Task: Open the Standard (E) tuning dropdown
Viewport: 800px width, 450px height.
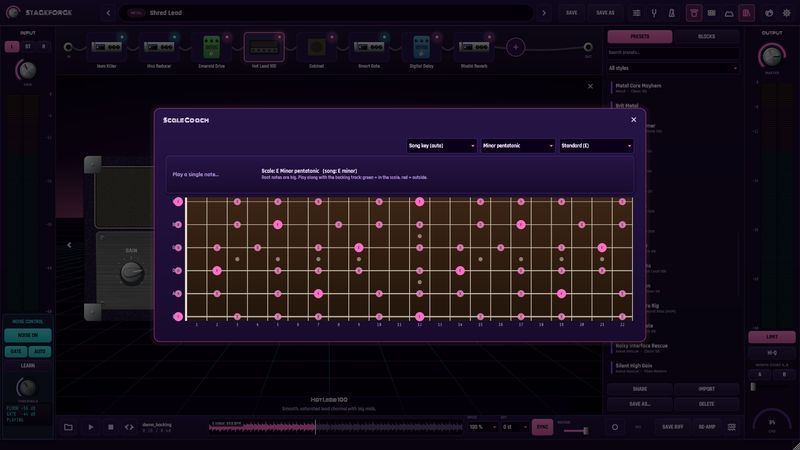Action: click(596, 146)
